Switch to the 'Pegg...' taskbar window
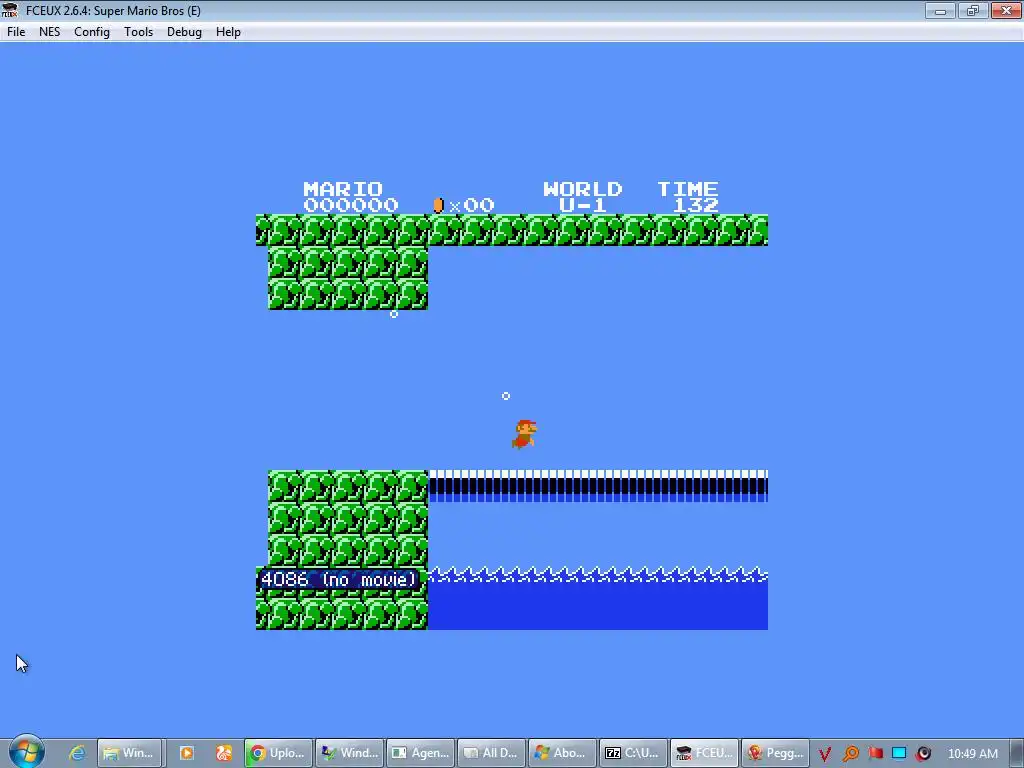Screen dimensions: 1024x768 point(776,753)
